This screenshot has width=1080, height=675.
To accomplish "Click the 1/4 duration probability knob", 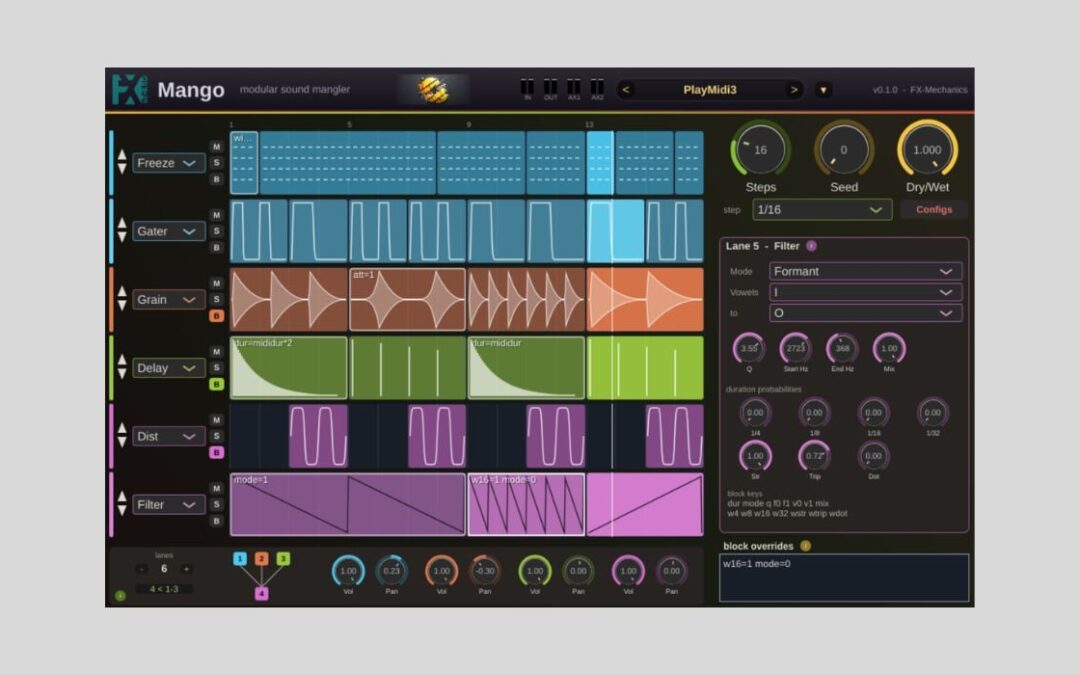I will click(755, 413).
